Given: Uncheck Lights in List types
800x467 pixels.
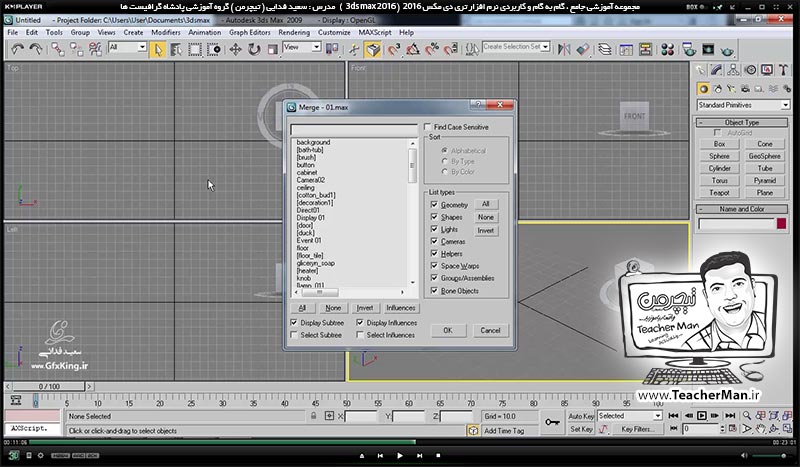Looking at the screenshot, I should coord(434,229).
